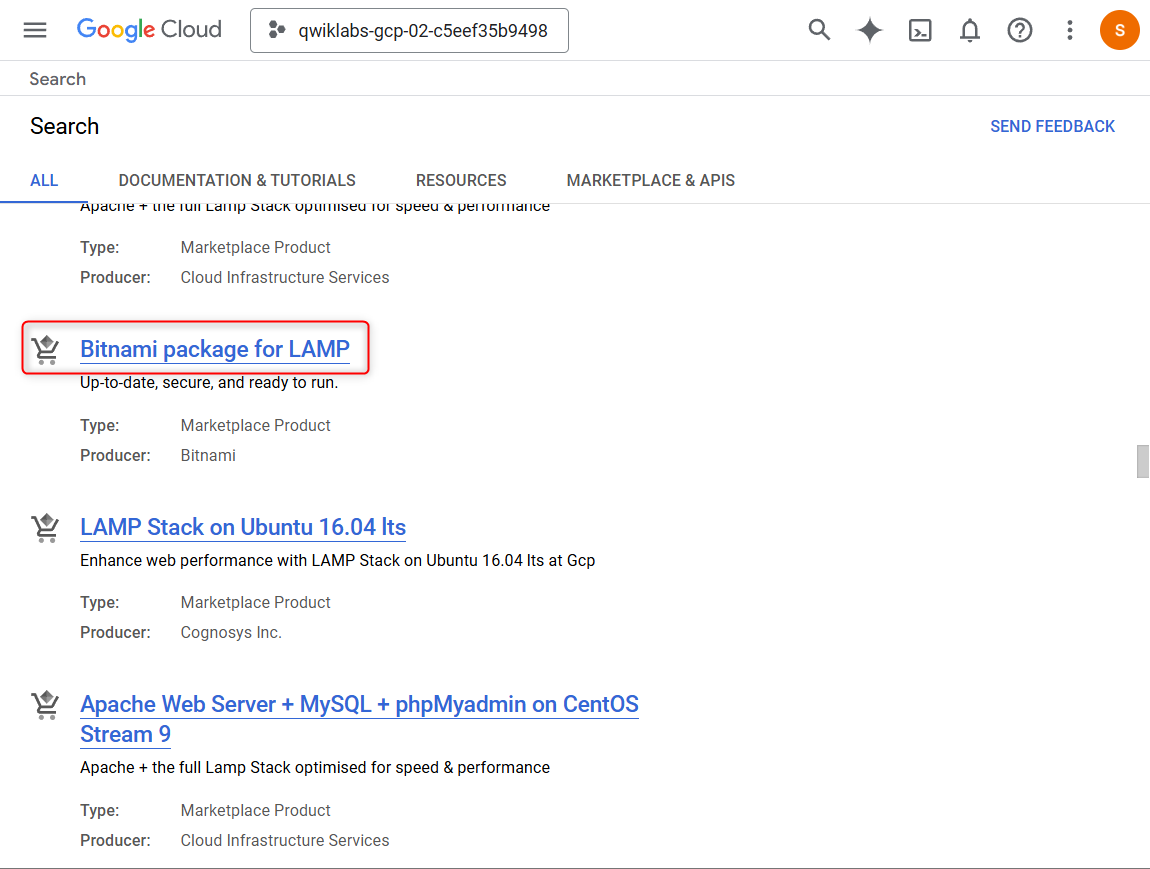Screen dimensions: 1150x869
Task: Open Gemini AI assistant sparkle icon
Action: click(869, 30)
